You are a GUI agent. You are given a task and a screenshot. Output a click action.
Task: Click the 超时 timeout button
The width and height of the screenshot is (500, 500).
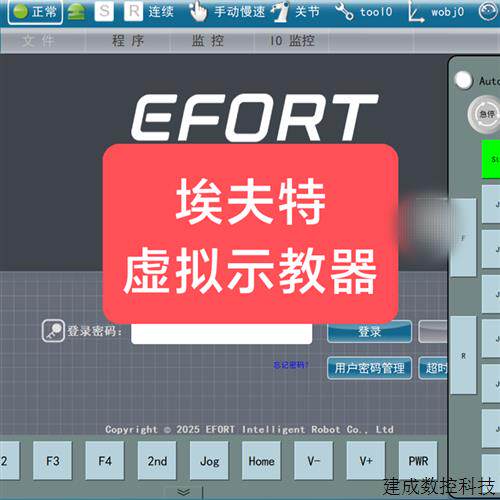[433, 368]
